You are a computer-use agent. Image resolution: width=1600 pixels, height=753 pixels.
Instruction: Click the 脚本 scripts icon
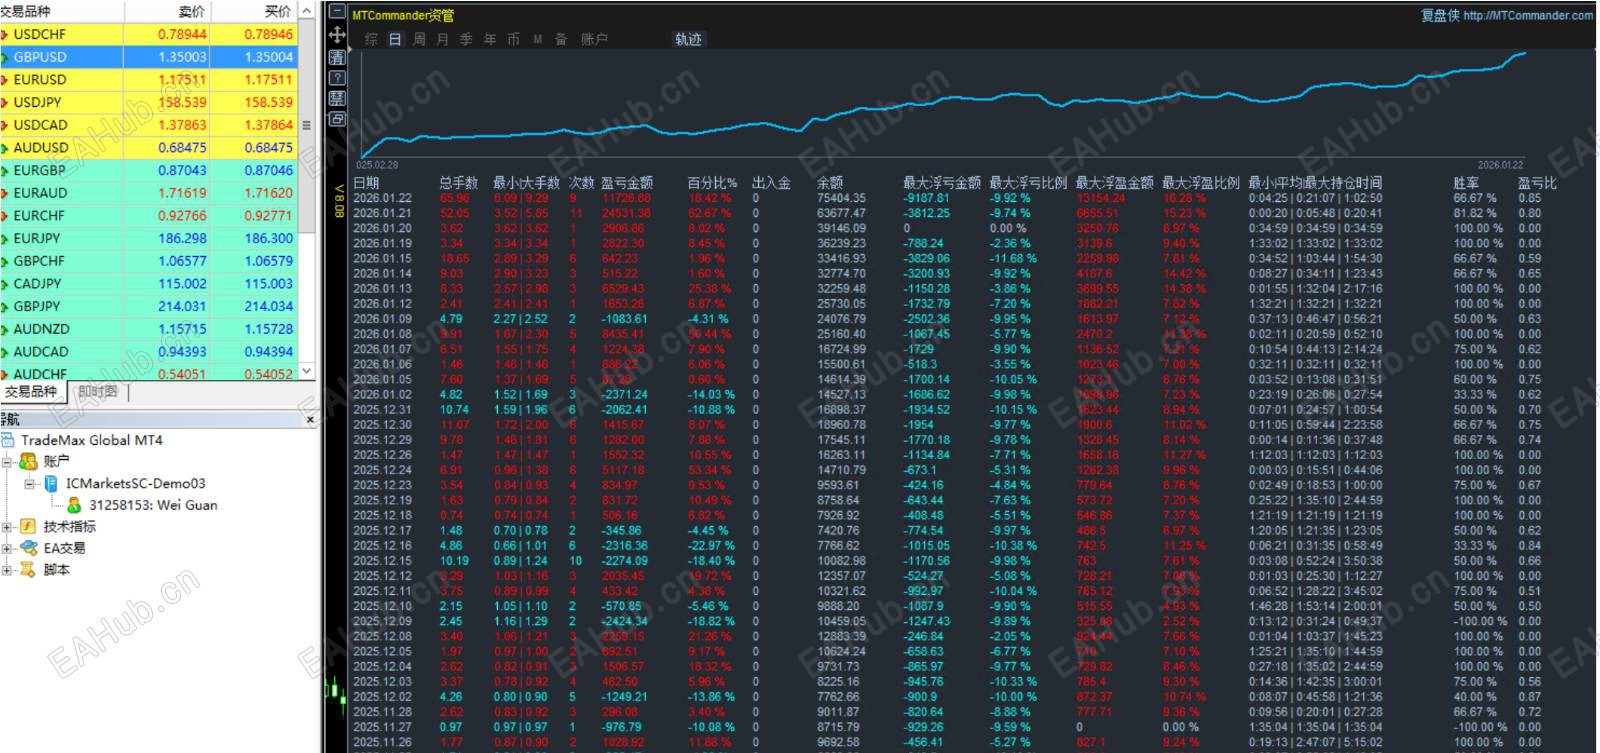click(x=28, y=570)
